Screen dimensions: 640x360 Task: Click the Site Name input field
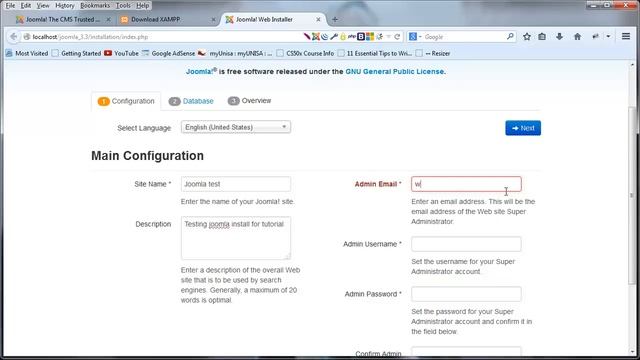click(x=236, y=184)
